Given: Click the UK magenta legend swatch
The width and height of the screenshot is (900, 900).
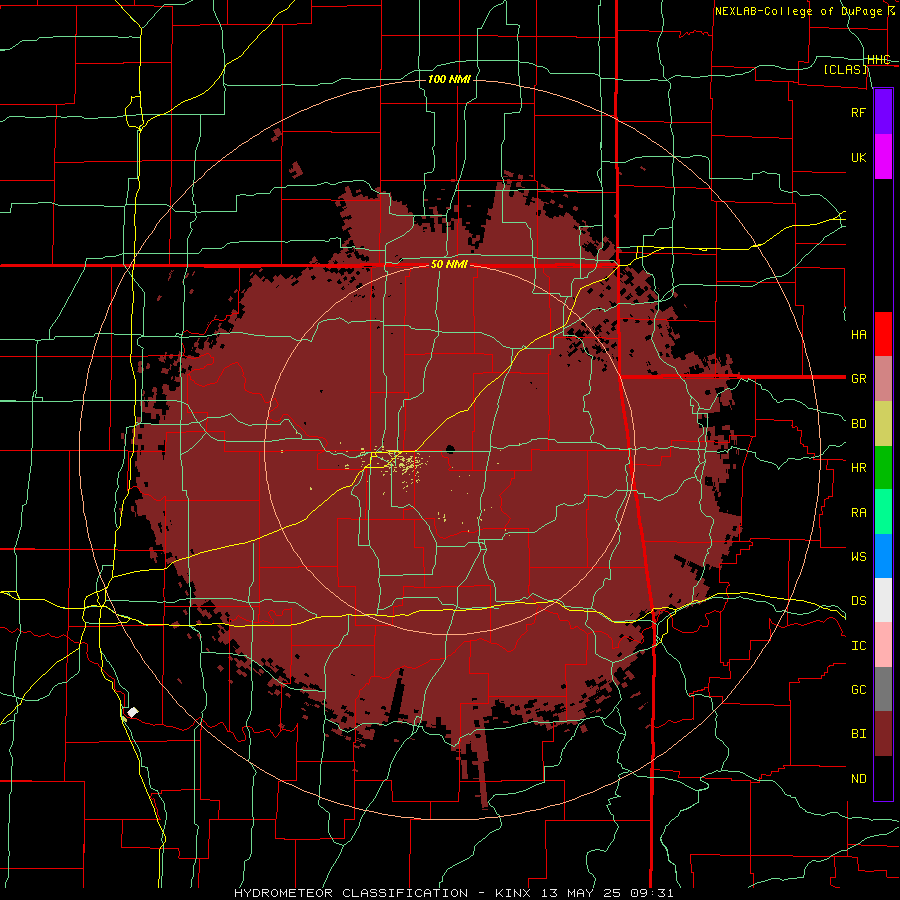Looking at the screenshot, I should tap(883, 157).
